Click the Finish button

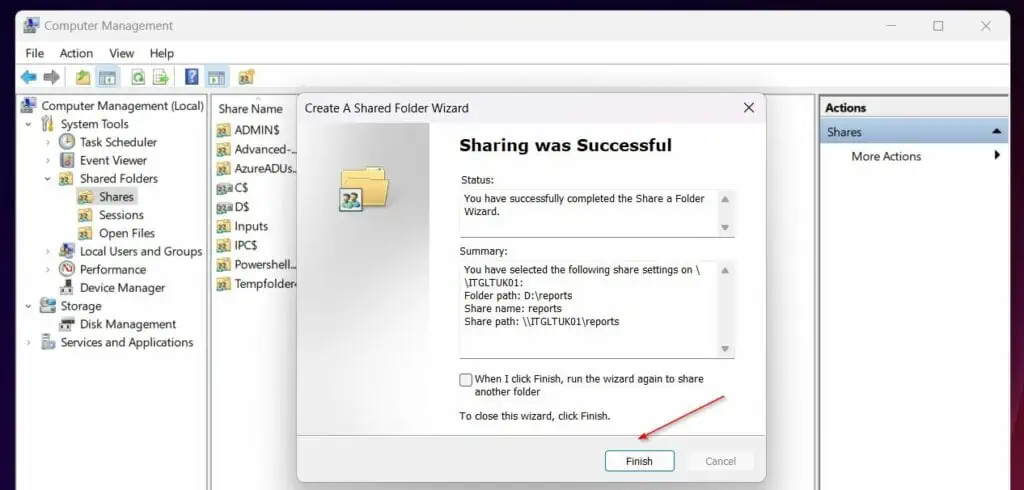639,461
